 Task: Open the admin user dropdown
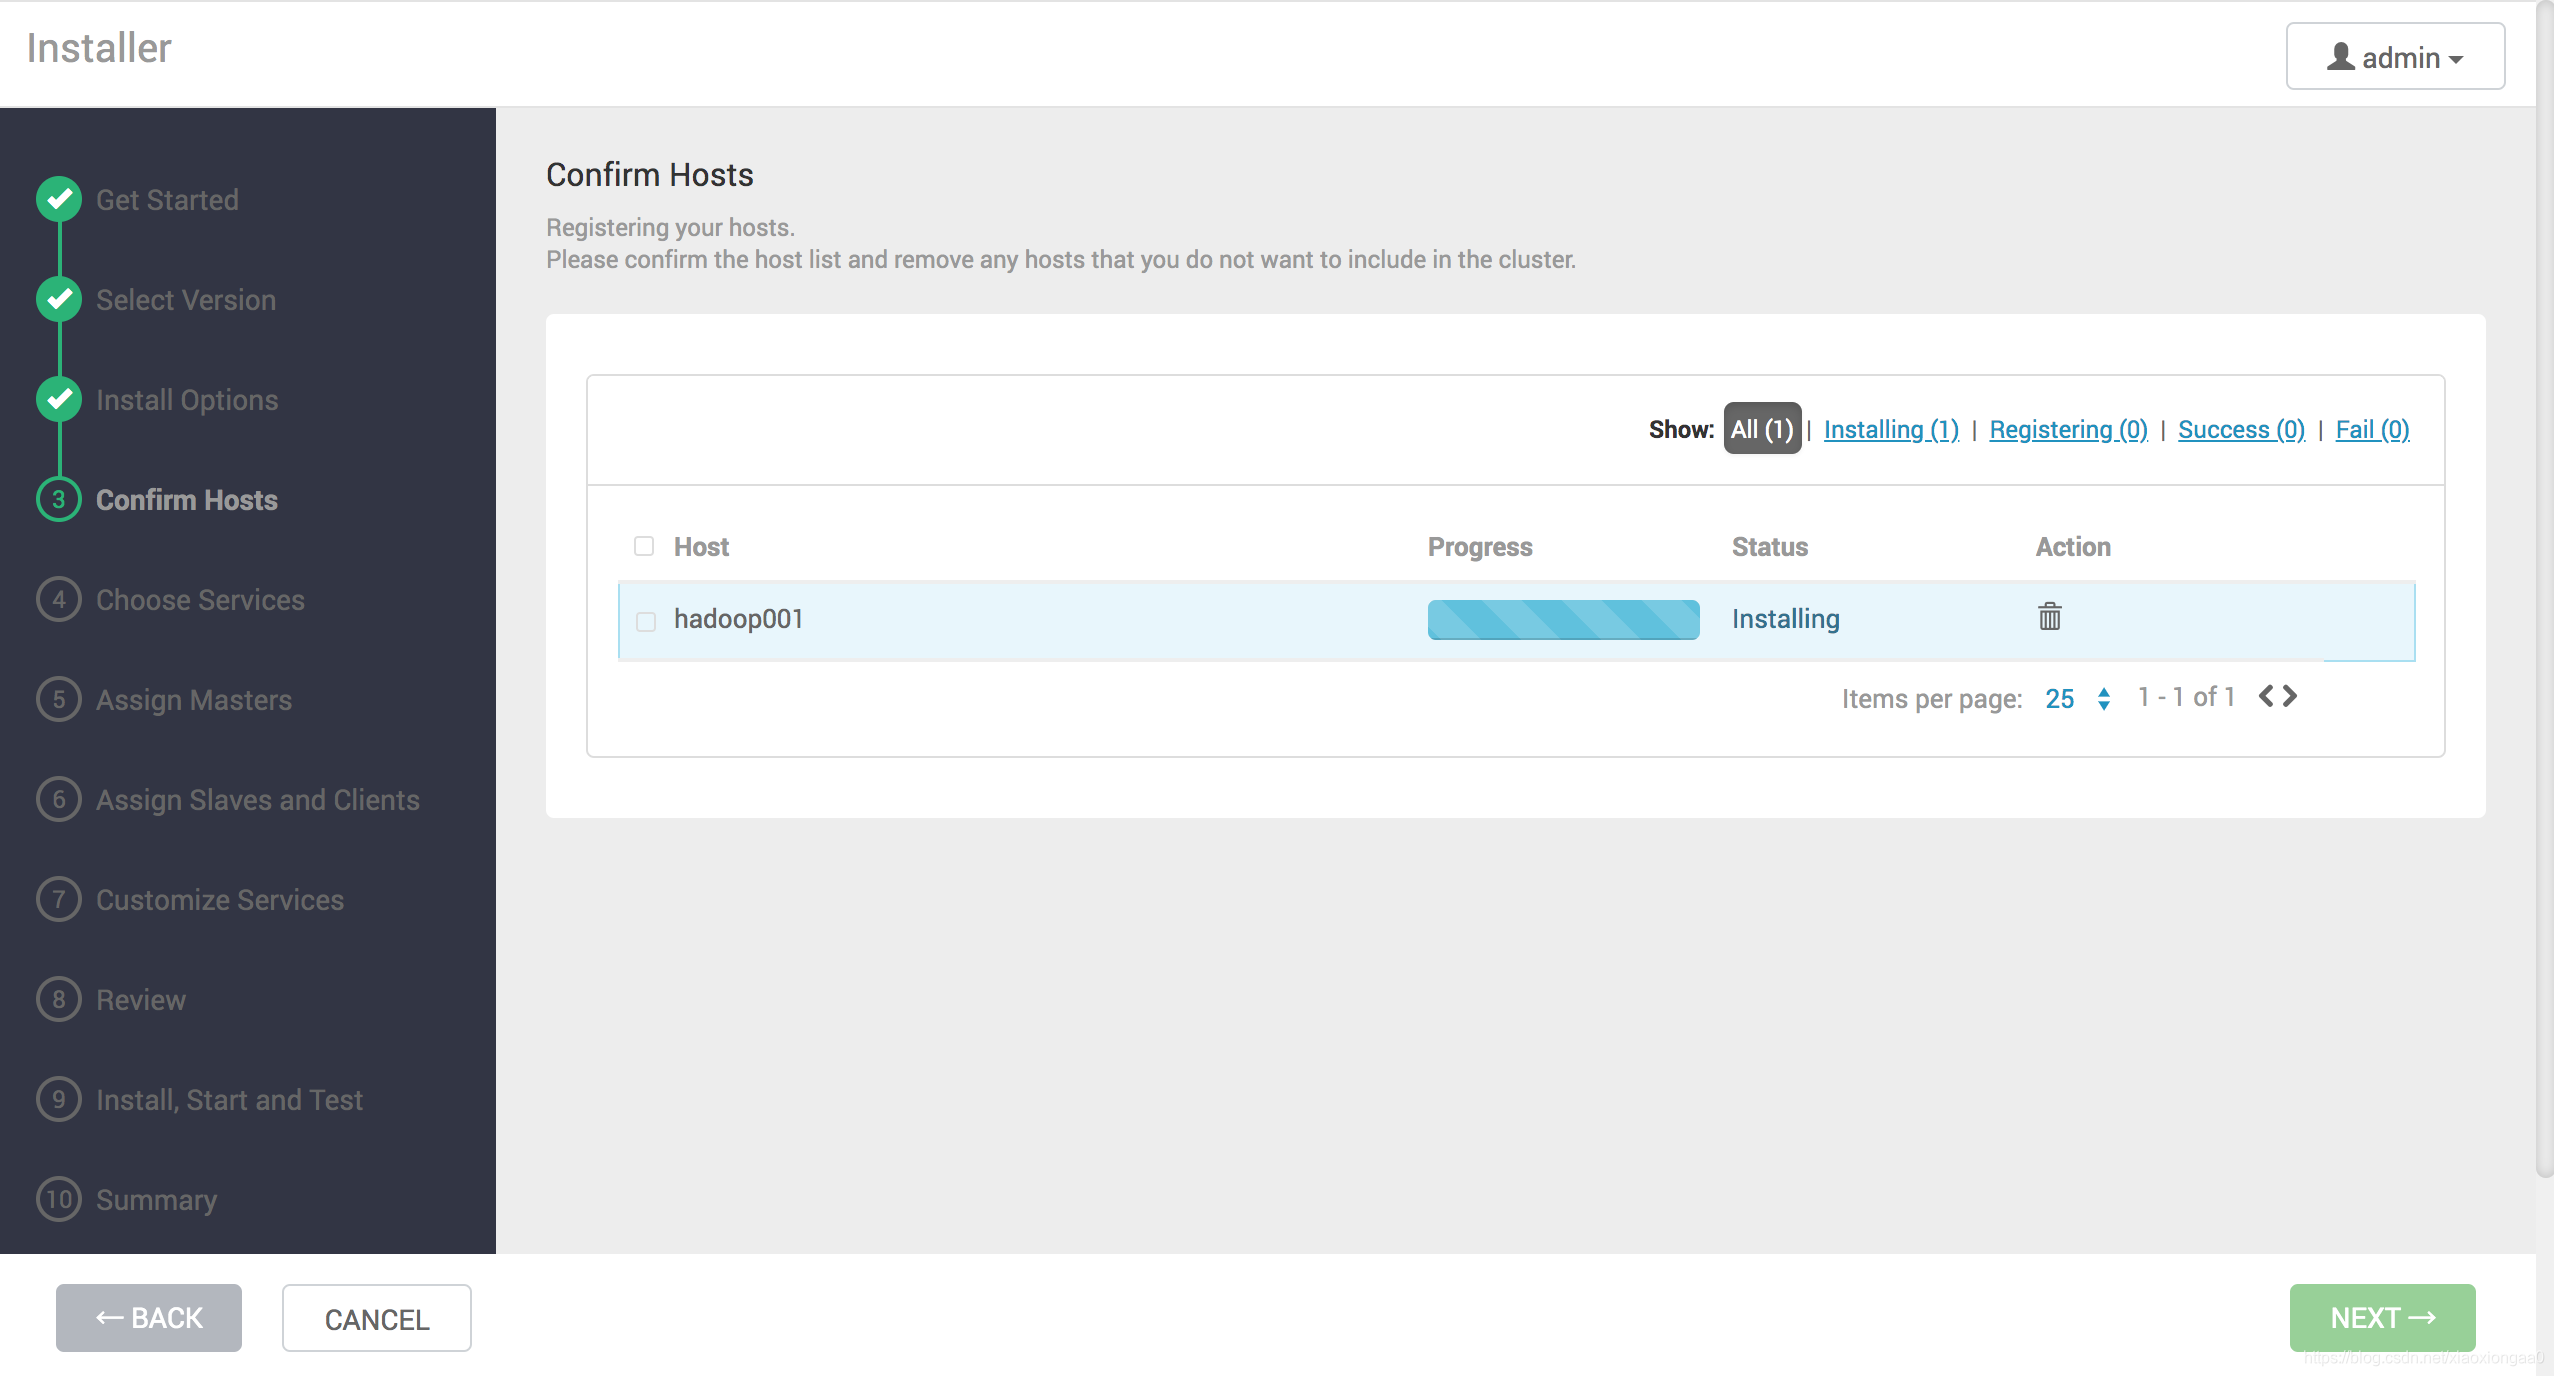coord(2395,57)
